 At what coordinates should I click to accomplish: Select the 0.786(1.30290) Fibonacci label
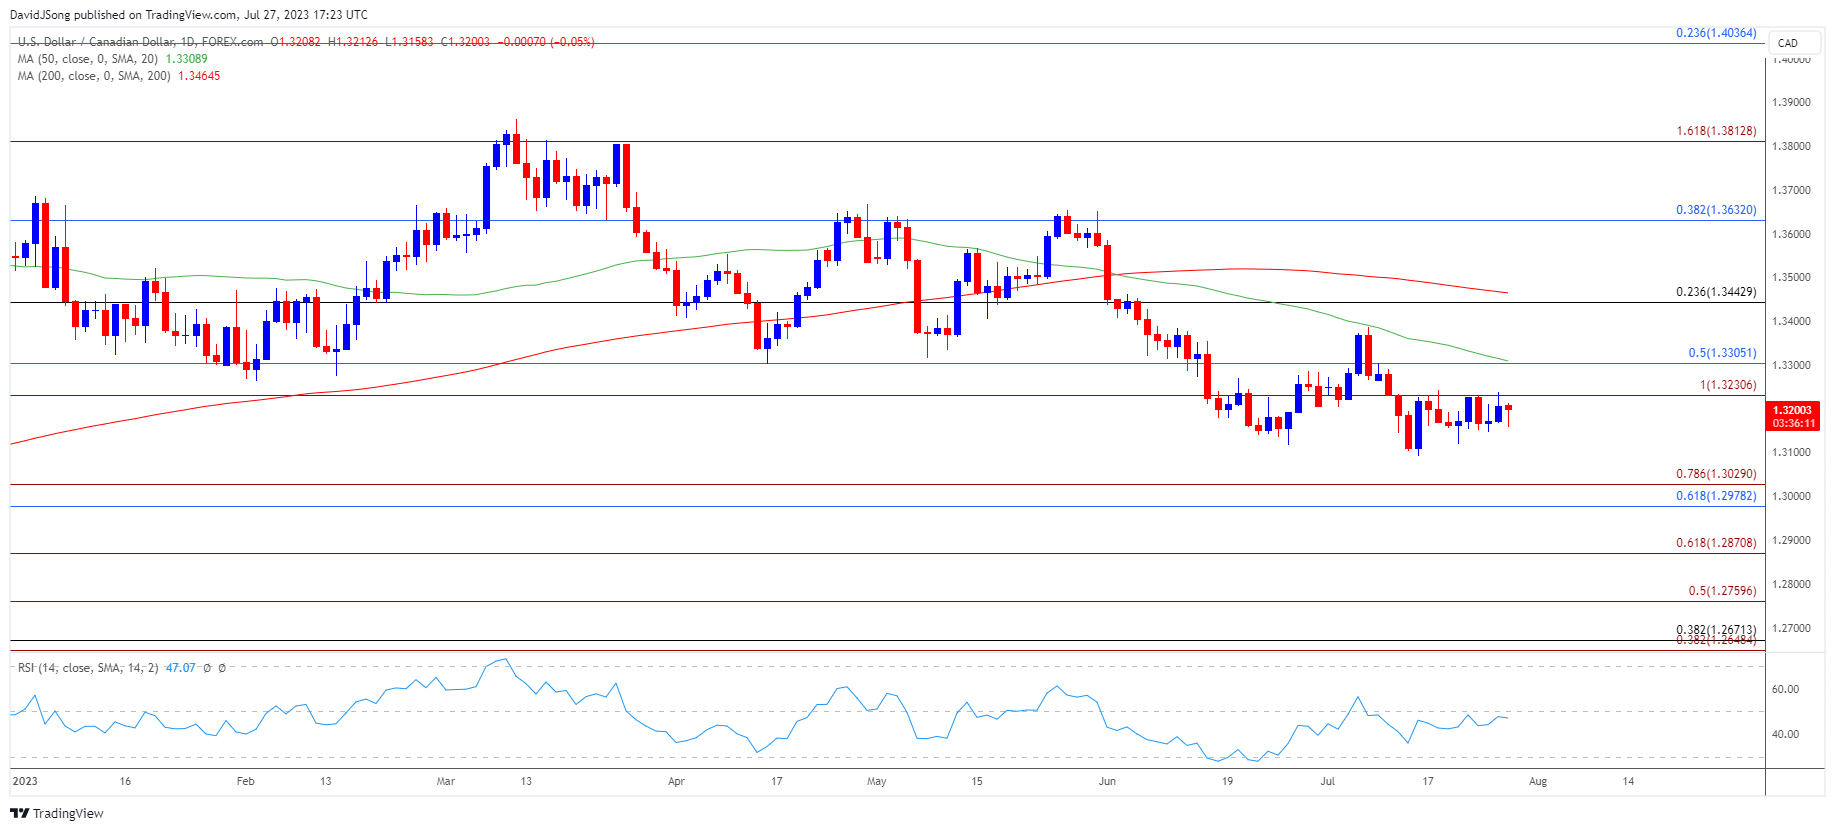click(x=1716, y=474)
